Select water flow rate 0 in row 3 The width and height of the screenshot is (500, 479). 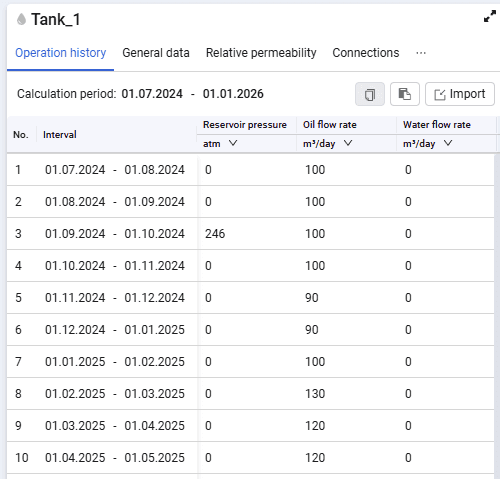click(445, 234)
